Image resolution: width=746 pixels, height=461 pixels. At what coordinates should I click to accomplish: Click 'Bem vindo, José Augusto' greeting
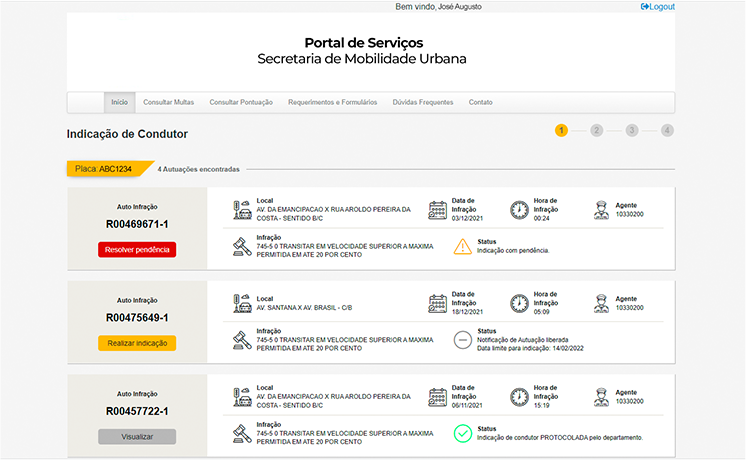point(438,7)
